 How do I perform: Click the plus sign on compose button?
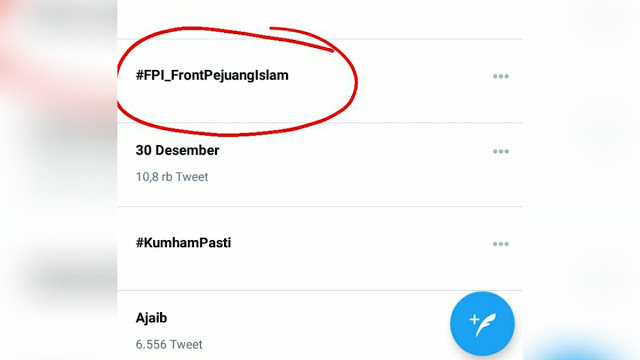pos(474,319)
